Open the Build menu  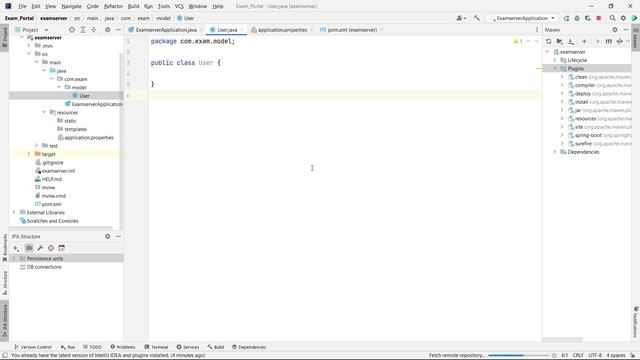[x=133, y=7]
